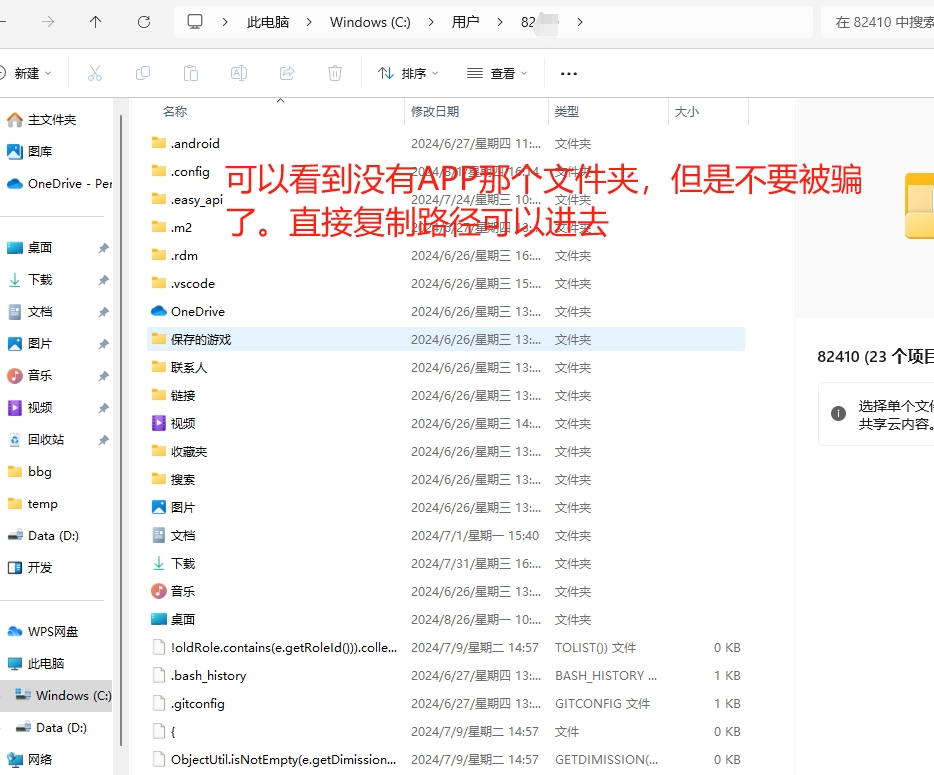Go up one directory level
Image resolution: width=934 pixels, height=775 pixels.
95,21
